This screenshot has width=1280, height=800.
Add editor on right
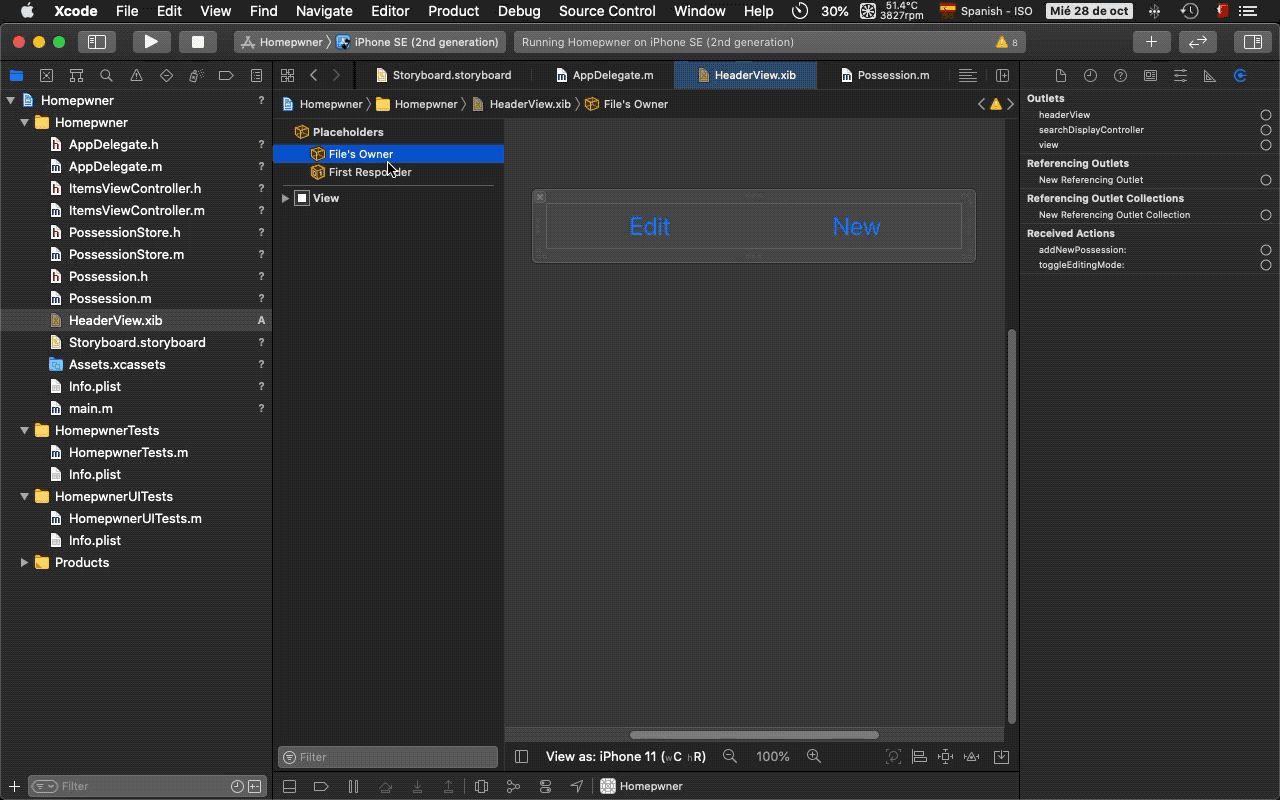point(1003,75)
